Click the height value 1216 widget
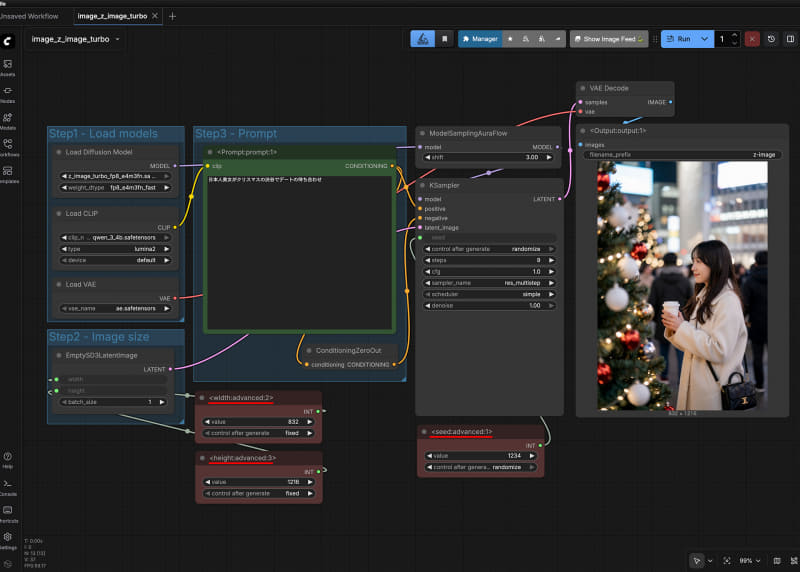 point(259,482)
